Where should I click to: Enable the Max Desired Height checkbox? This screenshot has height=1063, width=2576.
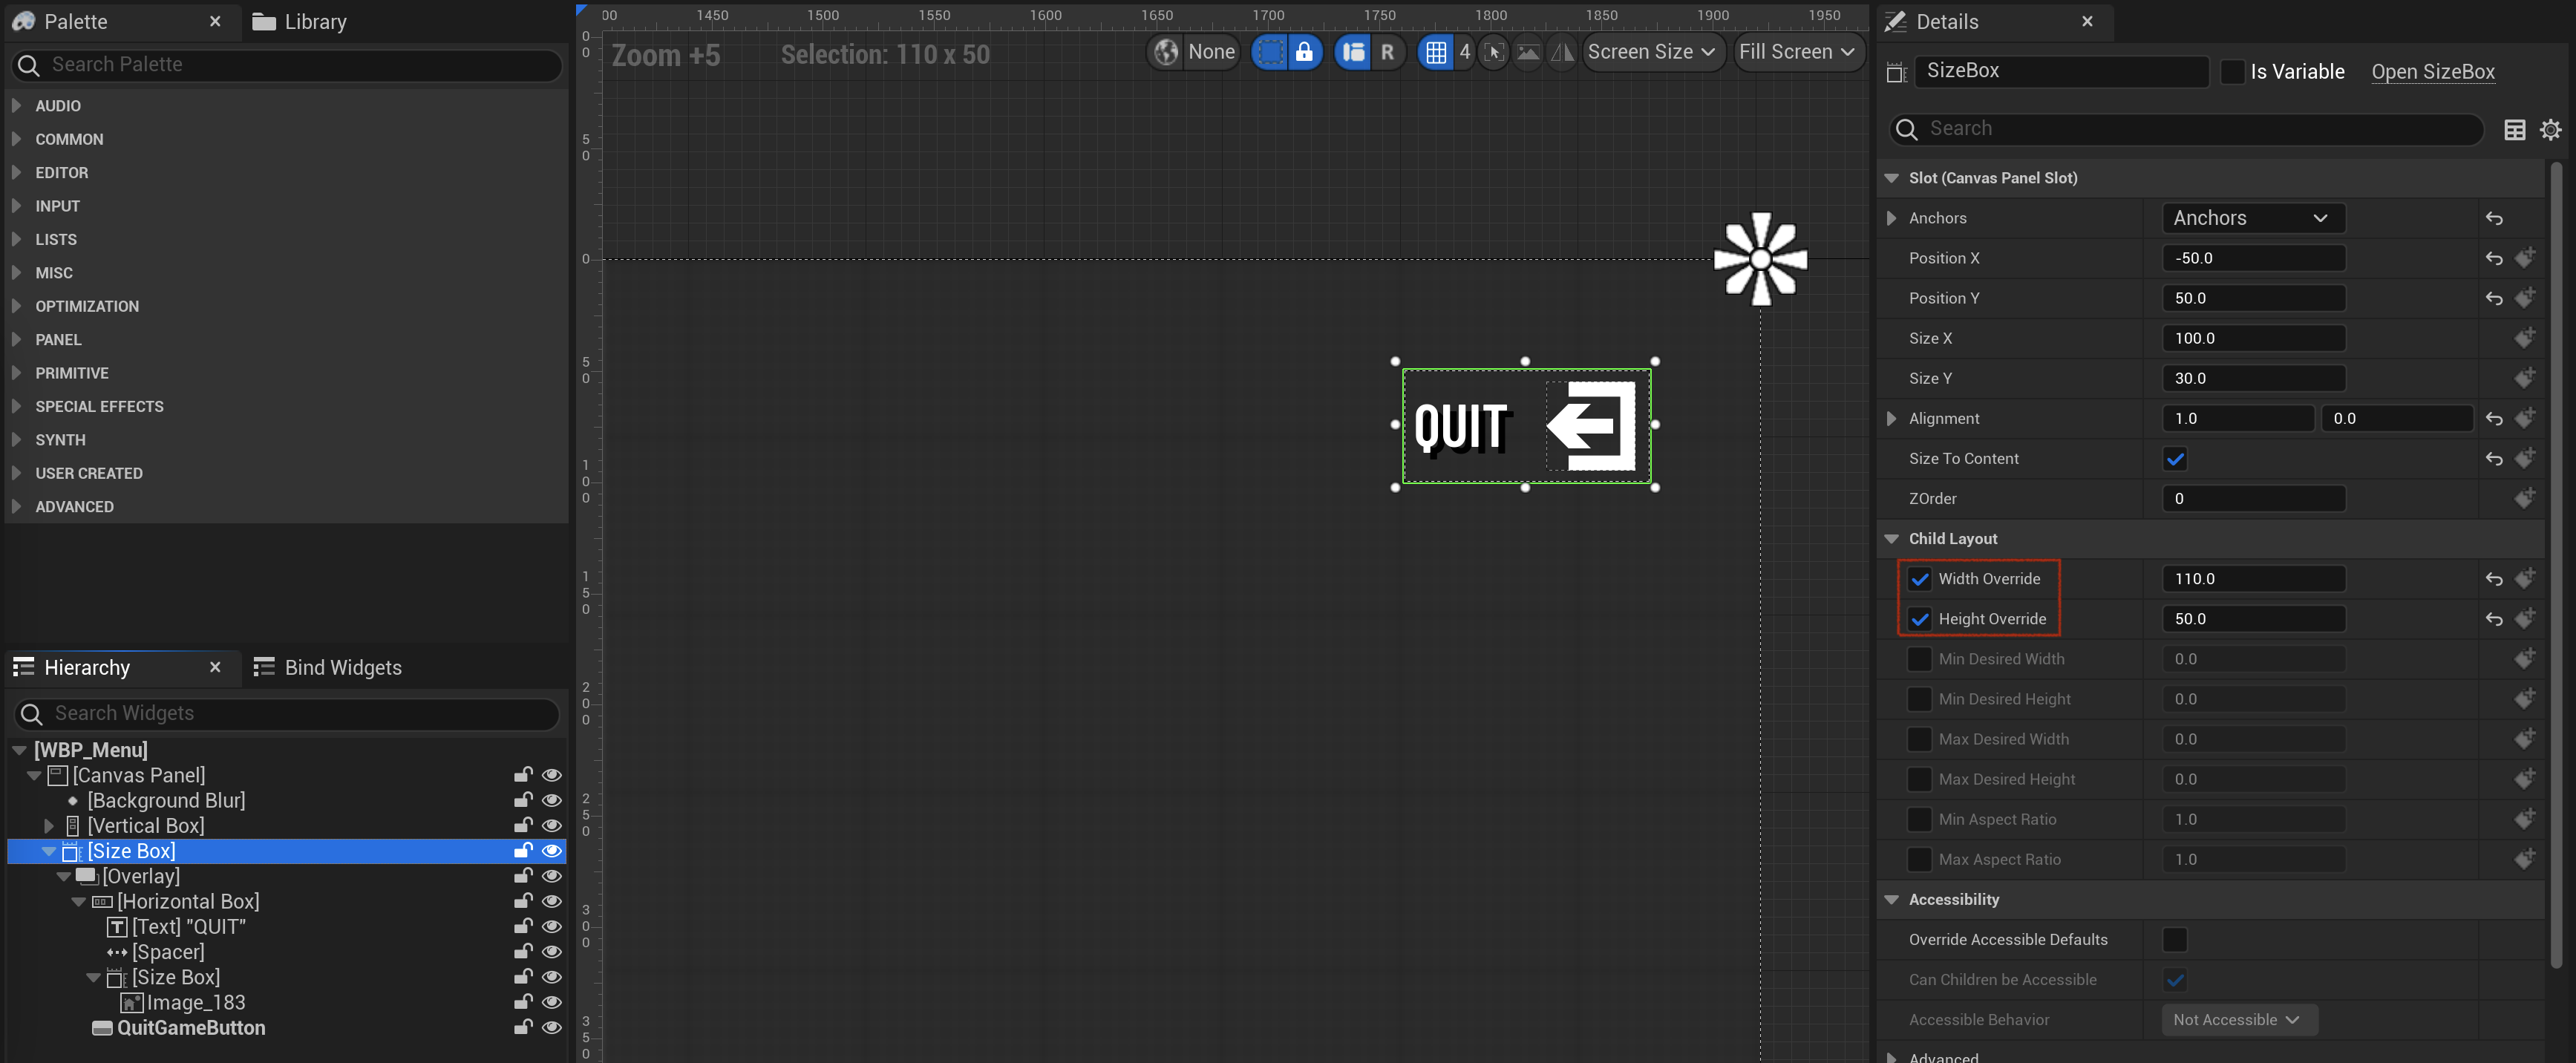click(1919, 779)
